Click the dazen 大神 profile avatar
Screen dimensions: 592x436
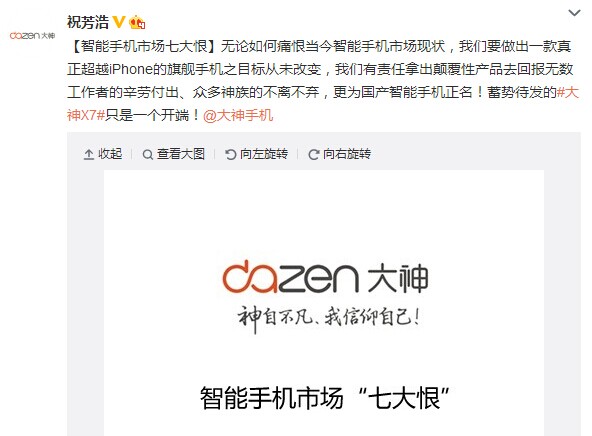click(32, 35)
